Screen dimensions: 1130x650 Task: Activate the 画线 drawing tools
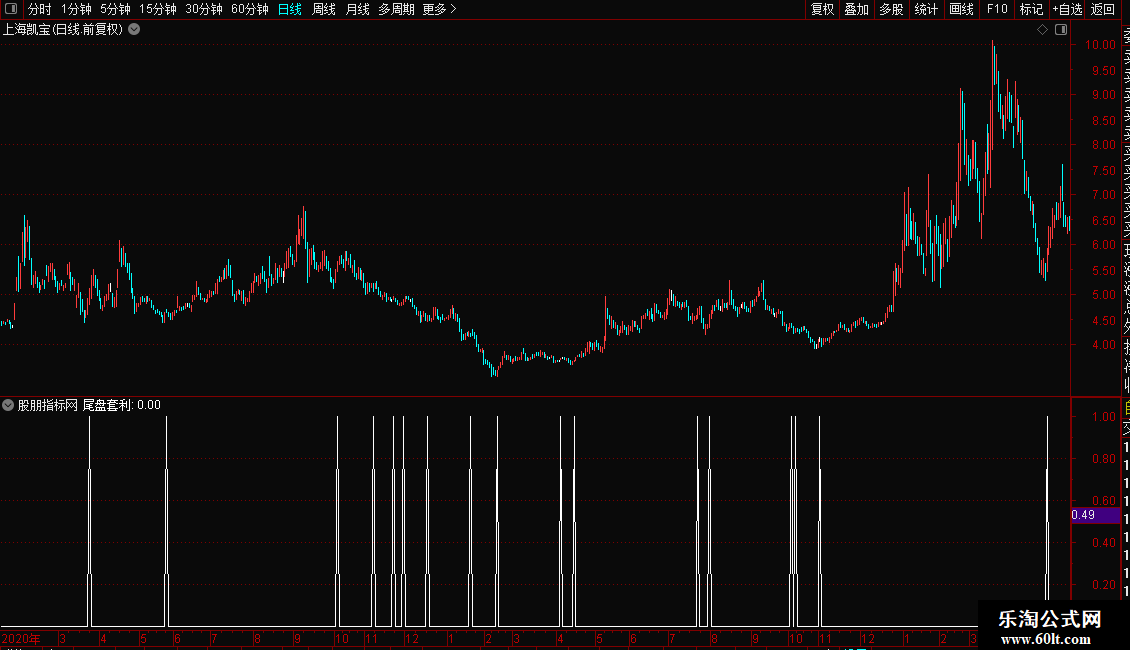point(961,9)
